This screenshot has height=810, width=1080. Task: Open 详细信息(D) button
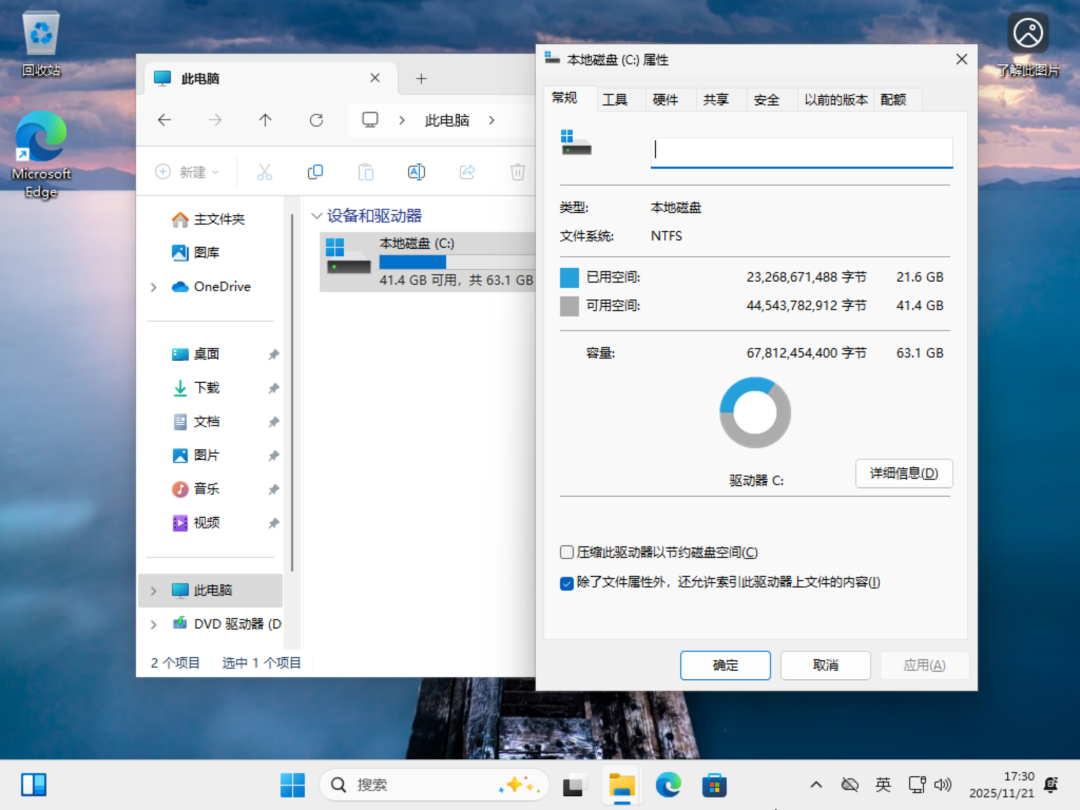click(x=904, y=473)
